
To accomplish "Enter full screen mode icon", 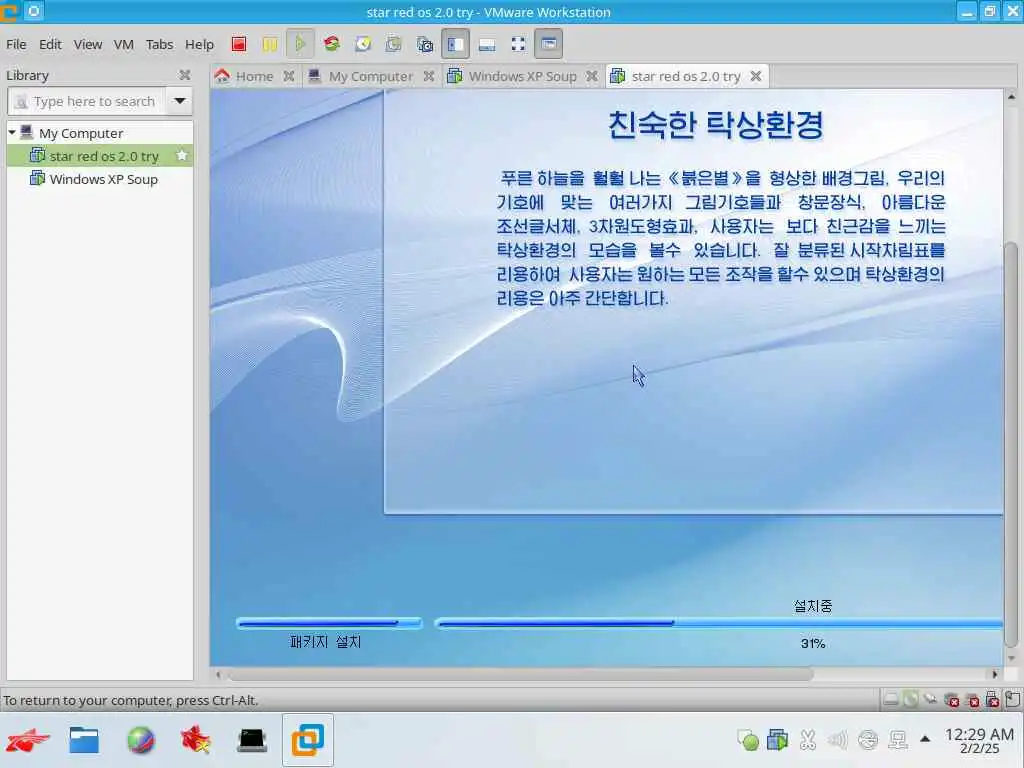I will 518,44.
